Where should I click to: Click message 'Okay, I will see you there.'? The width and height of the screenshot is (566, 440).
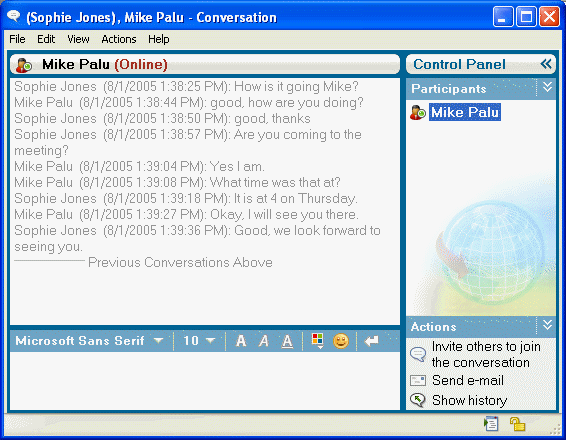point(284,214)
